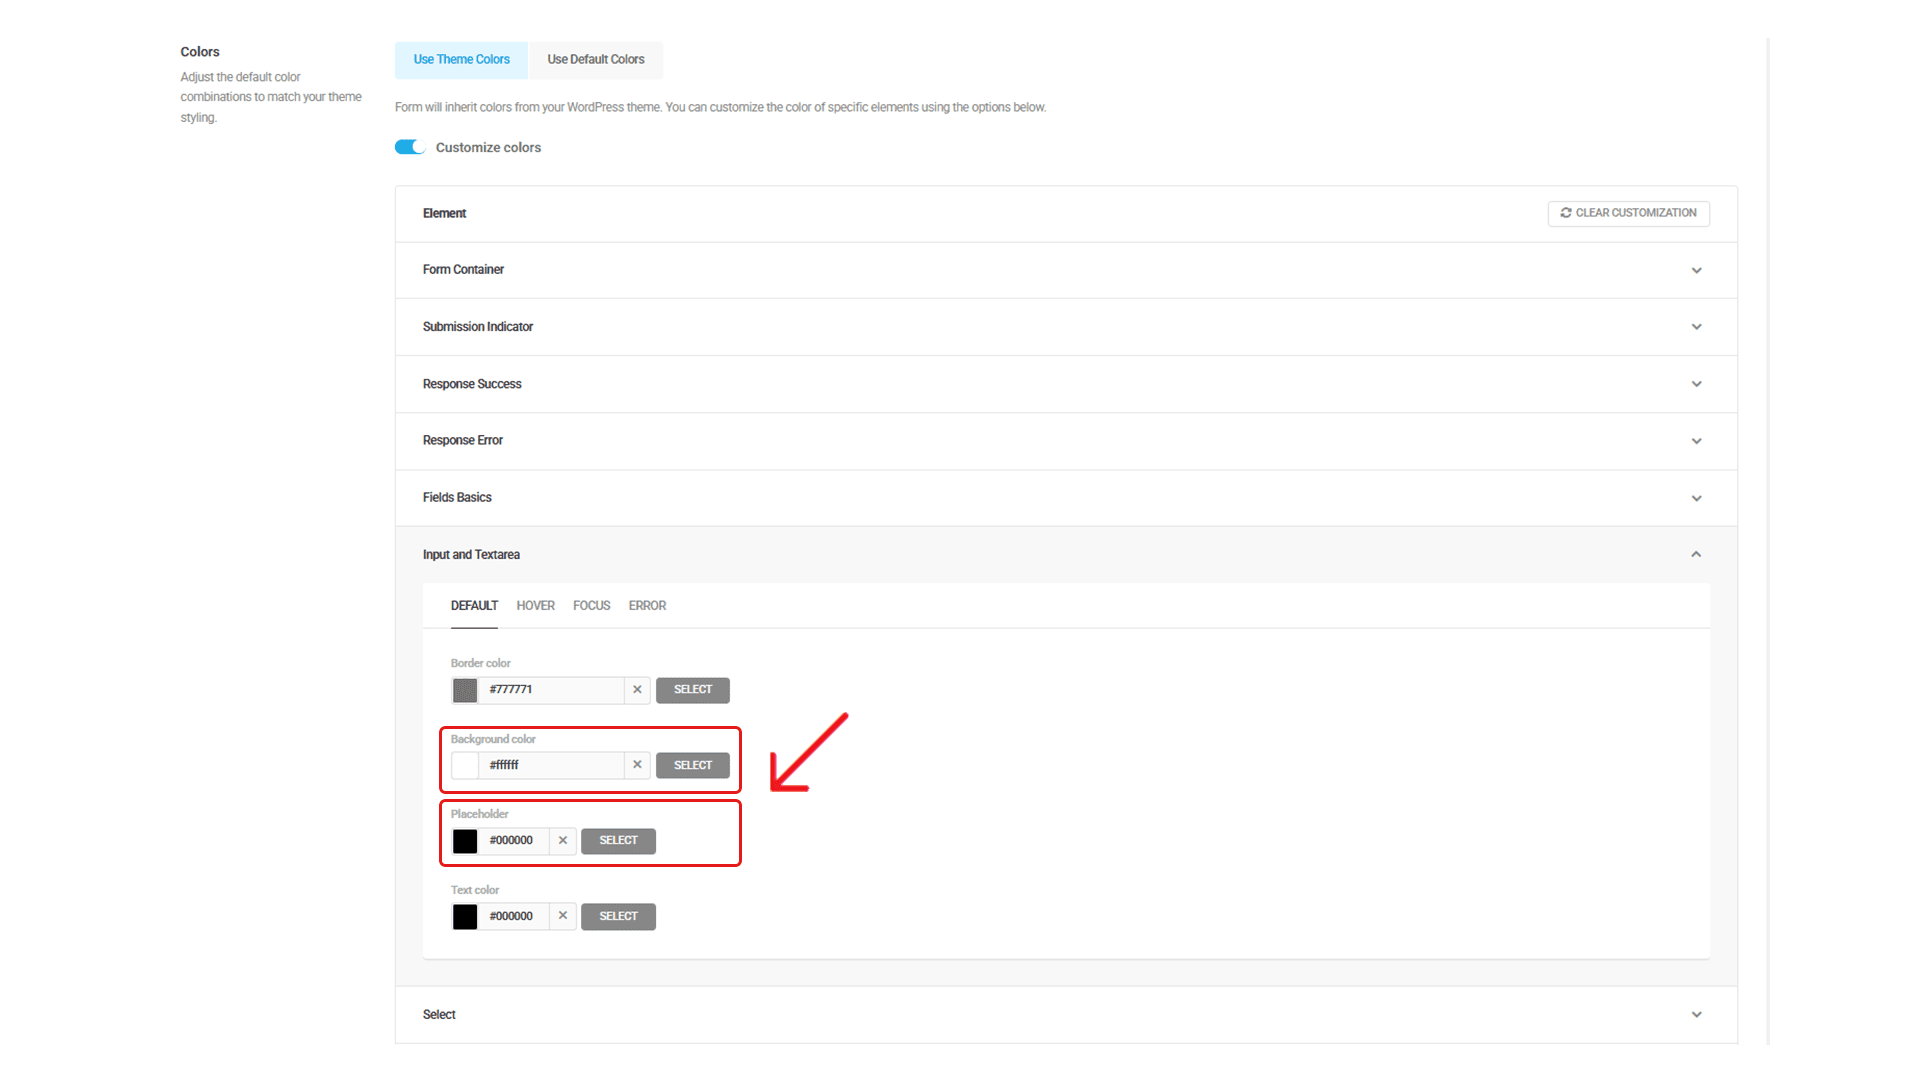The width and height of the screenshot is (1920, 1080).
Task: Expand the Response Success section
Action: click(x=1696, y=384)
